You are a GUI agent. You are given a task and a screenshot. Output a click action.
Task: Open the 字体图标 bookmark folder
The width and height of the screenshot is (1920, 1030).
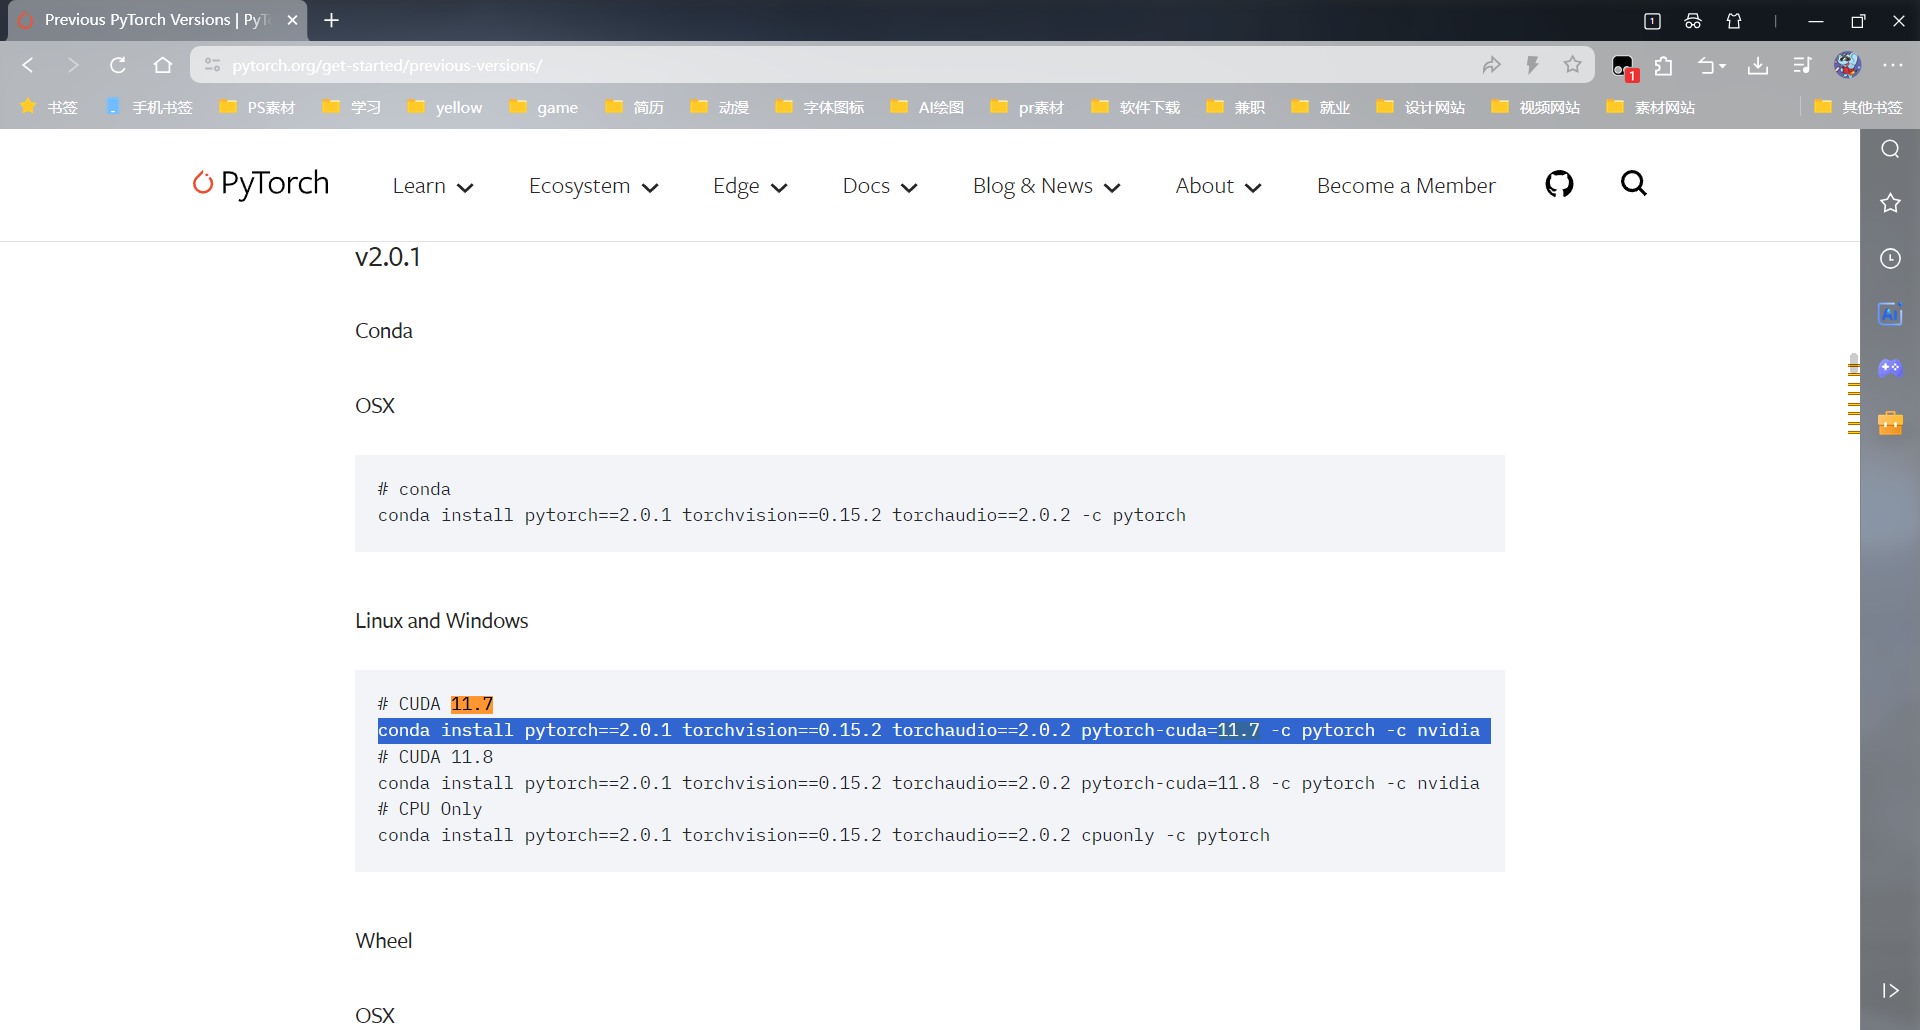[x=820, y=107]
